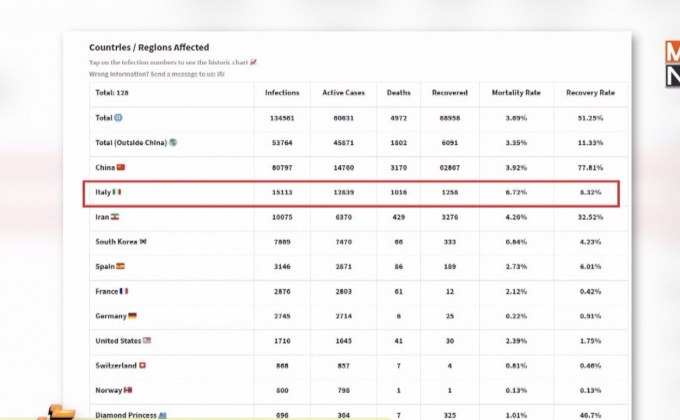Click the France flag icon
This screenshot has width=680, height=420.
pos(124,291)
